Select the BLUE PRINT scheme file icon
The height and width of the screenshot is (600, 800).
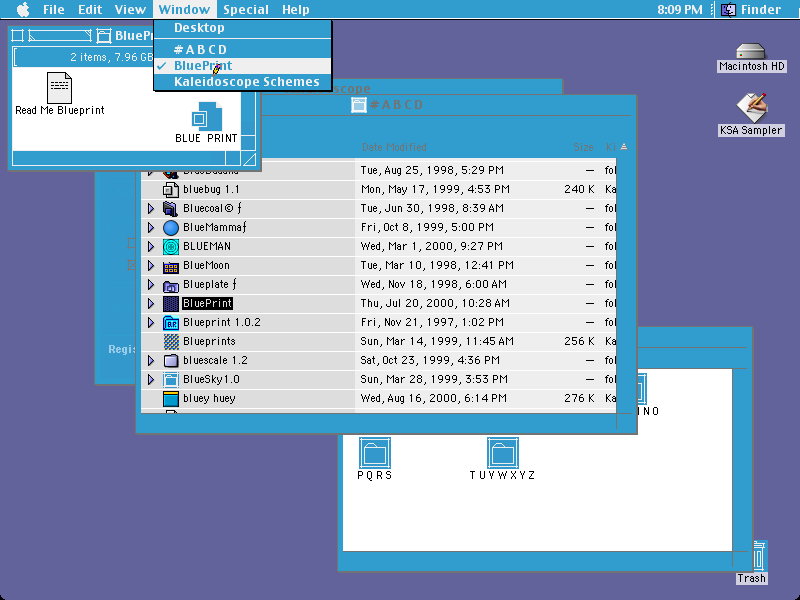click(x=206, y=117)
